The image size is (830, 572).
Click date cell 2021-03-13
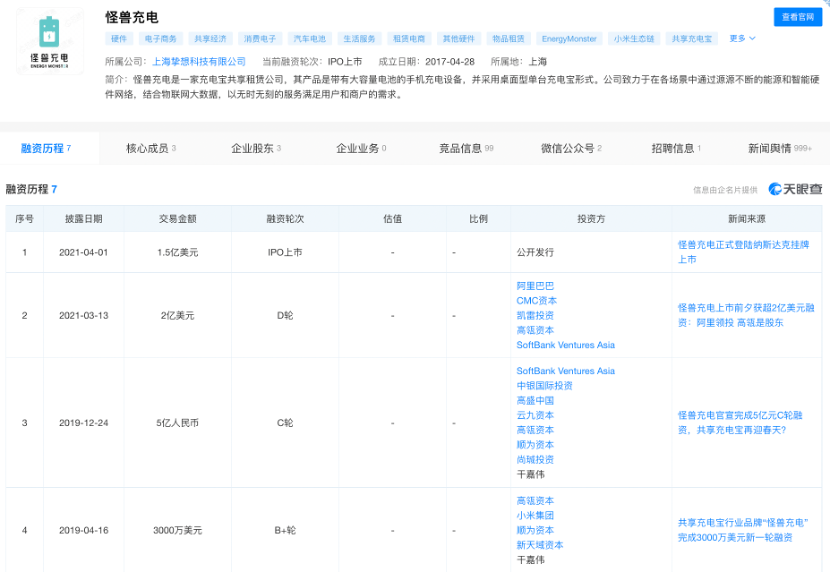click(84, 315)
